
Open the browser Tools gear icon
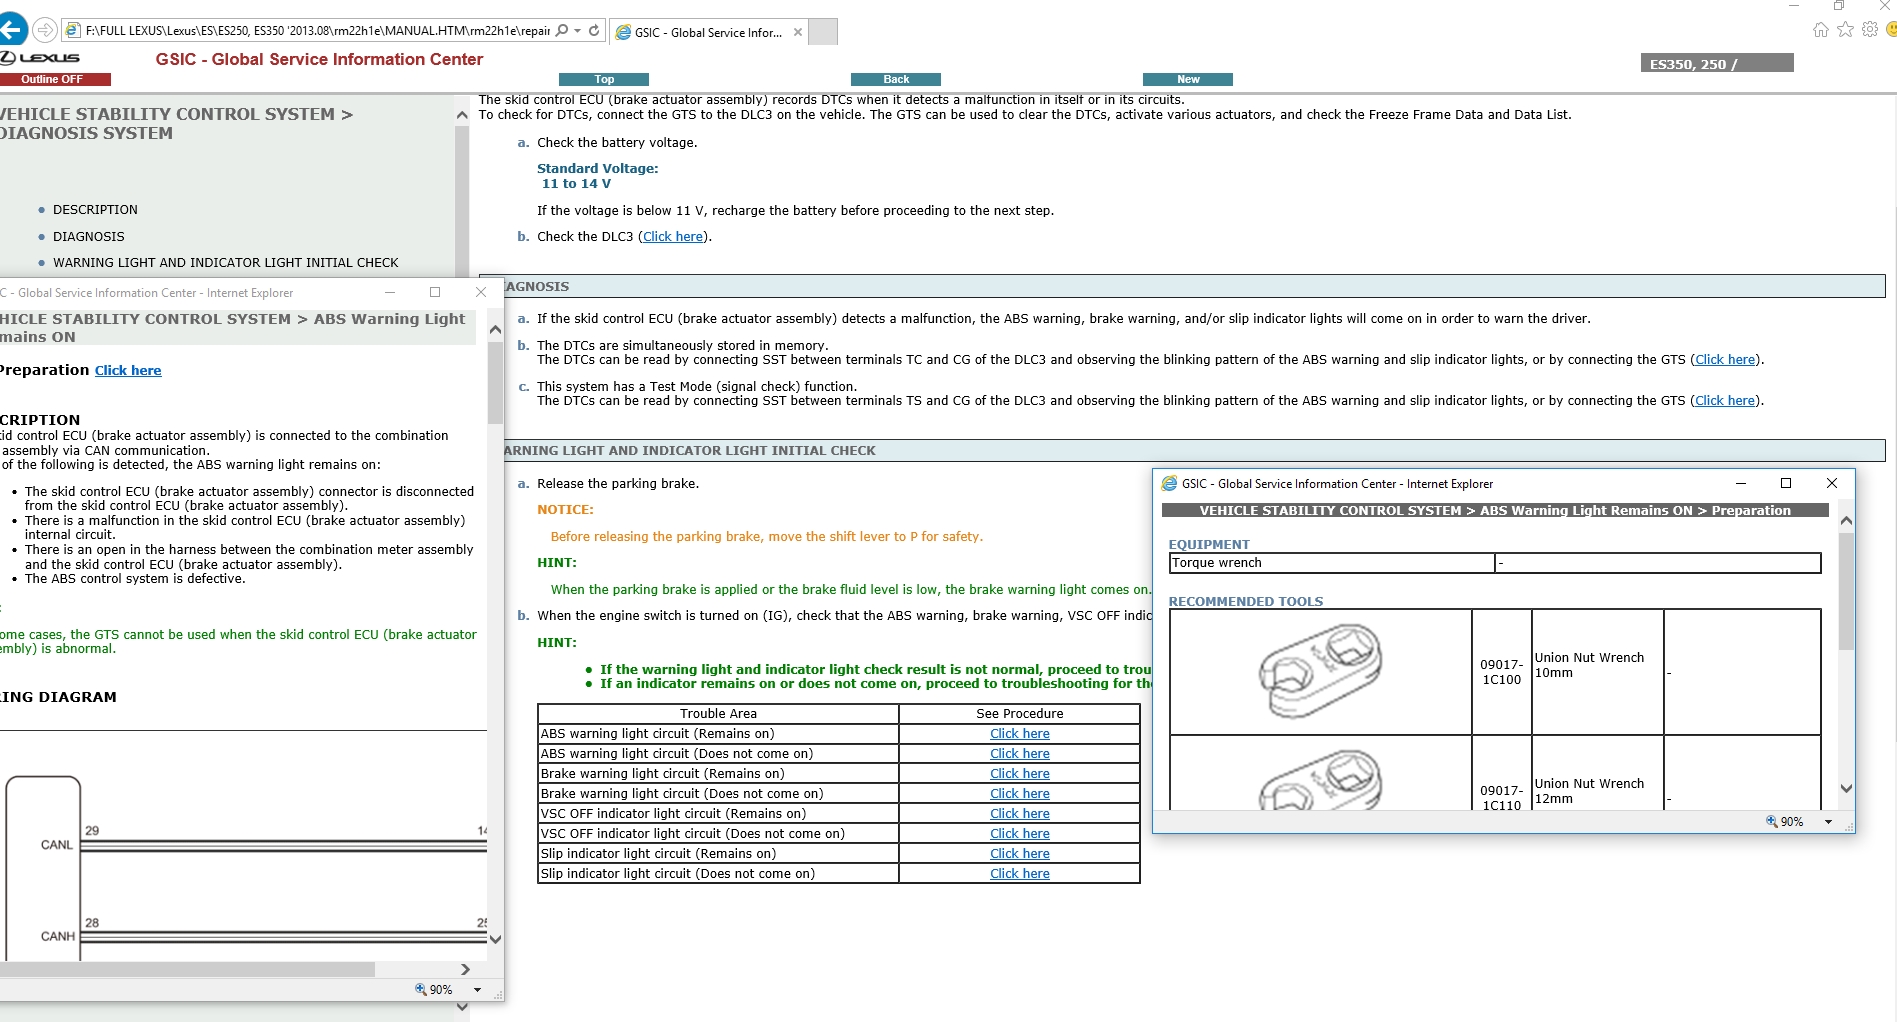pos(1870,30)
